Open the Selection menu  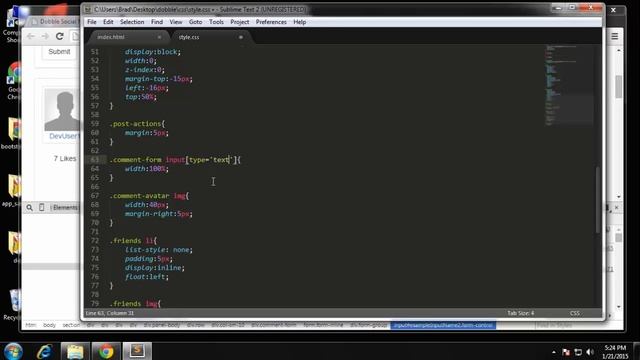132,22
